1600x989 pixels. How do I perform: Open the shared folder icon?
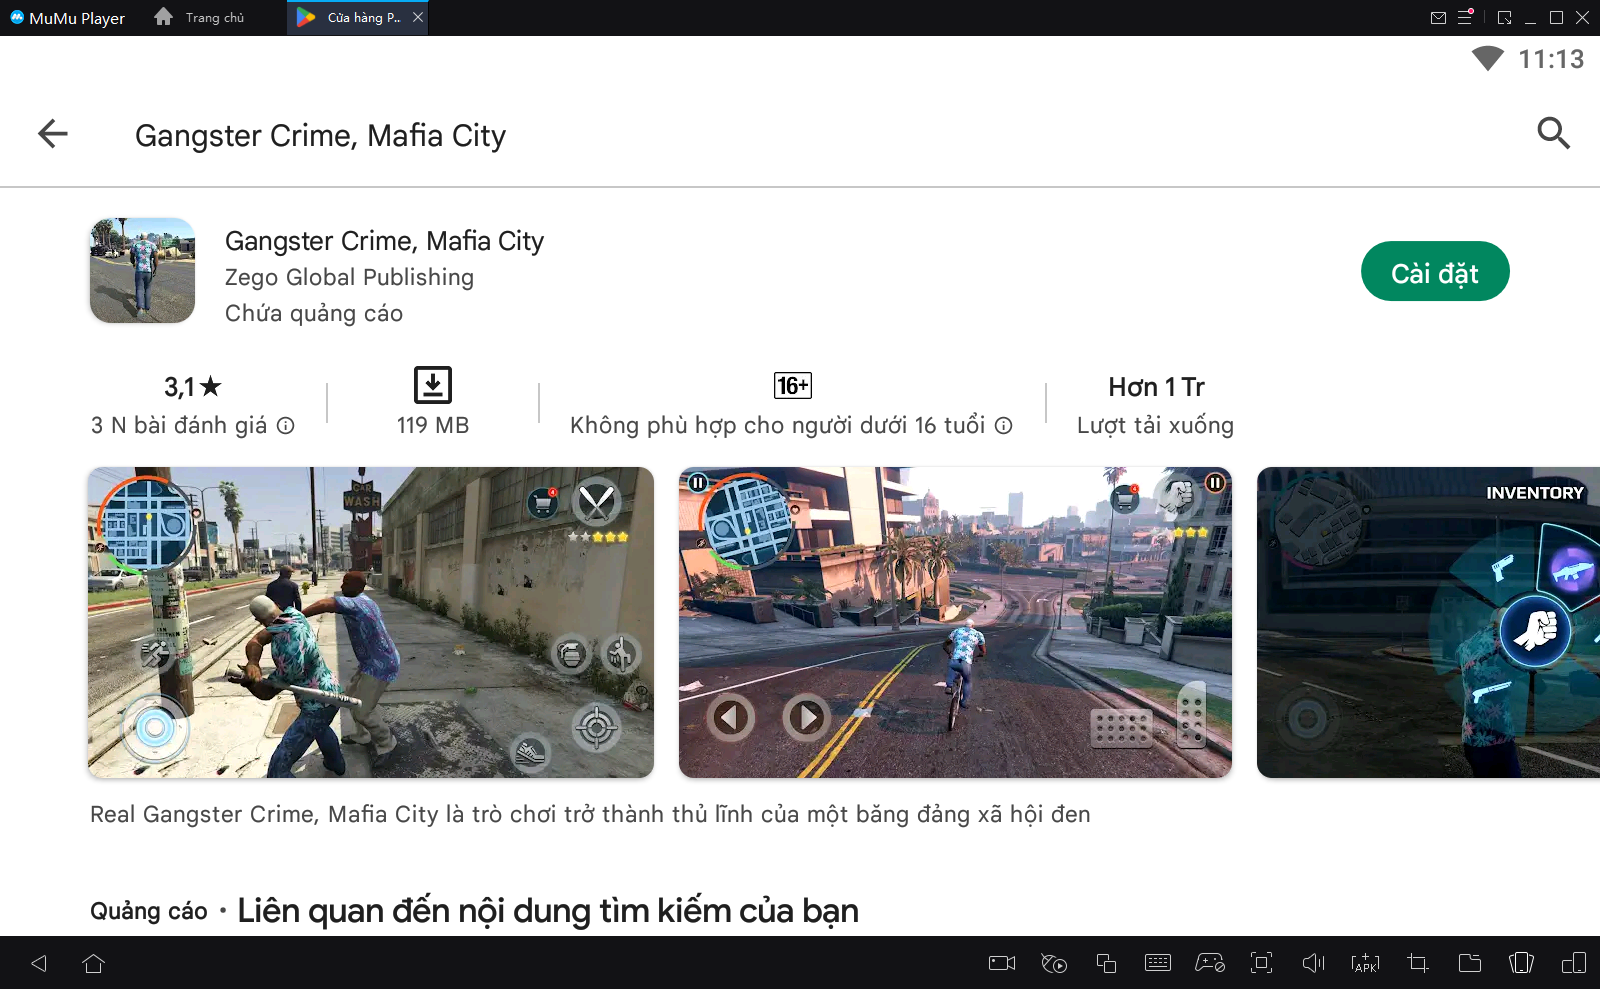[x=1470, y=963]
